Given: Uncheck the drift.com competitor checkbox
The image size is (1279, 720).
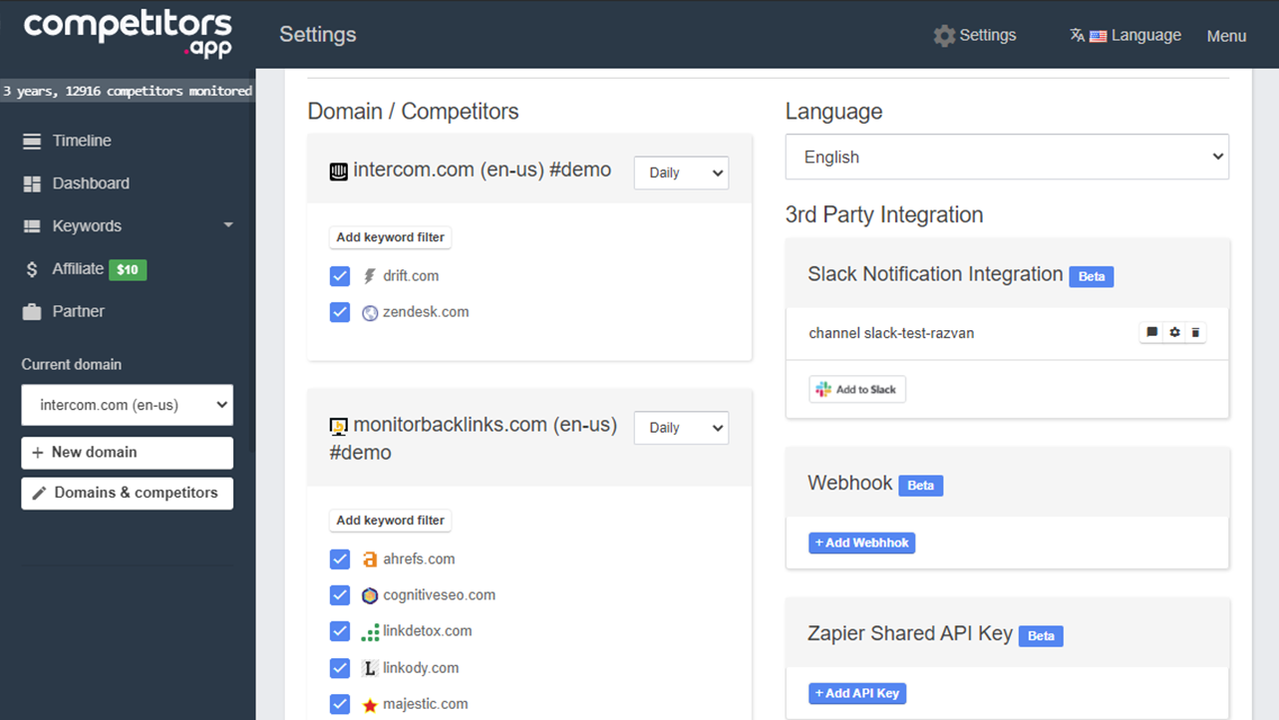Looking at the screenshot, I should pos(340,276).
